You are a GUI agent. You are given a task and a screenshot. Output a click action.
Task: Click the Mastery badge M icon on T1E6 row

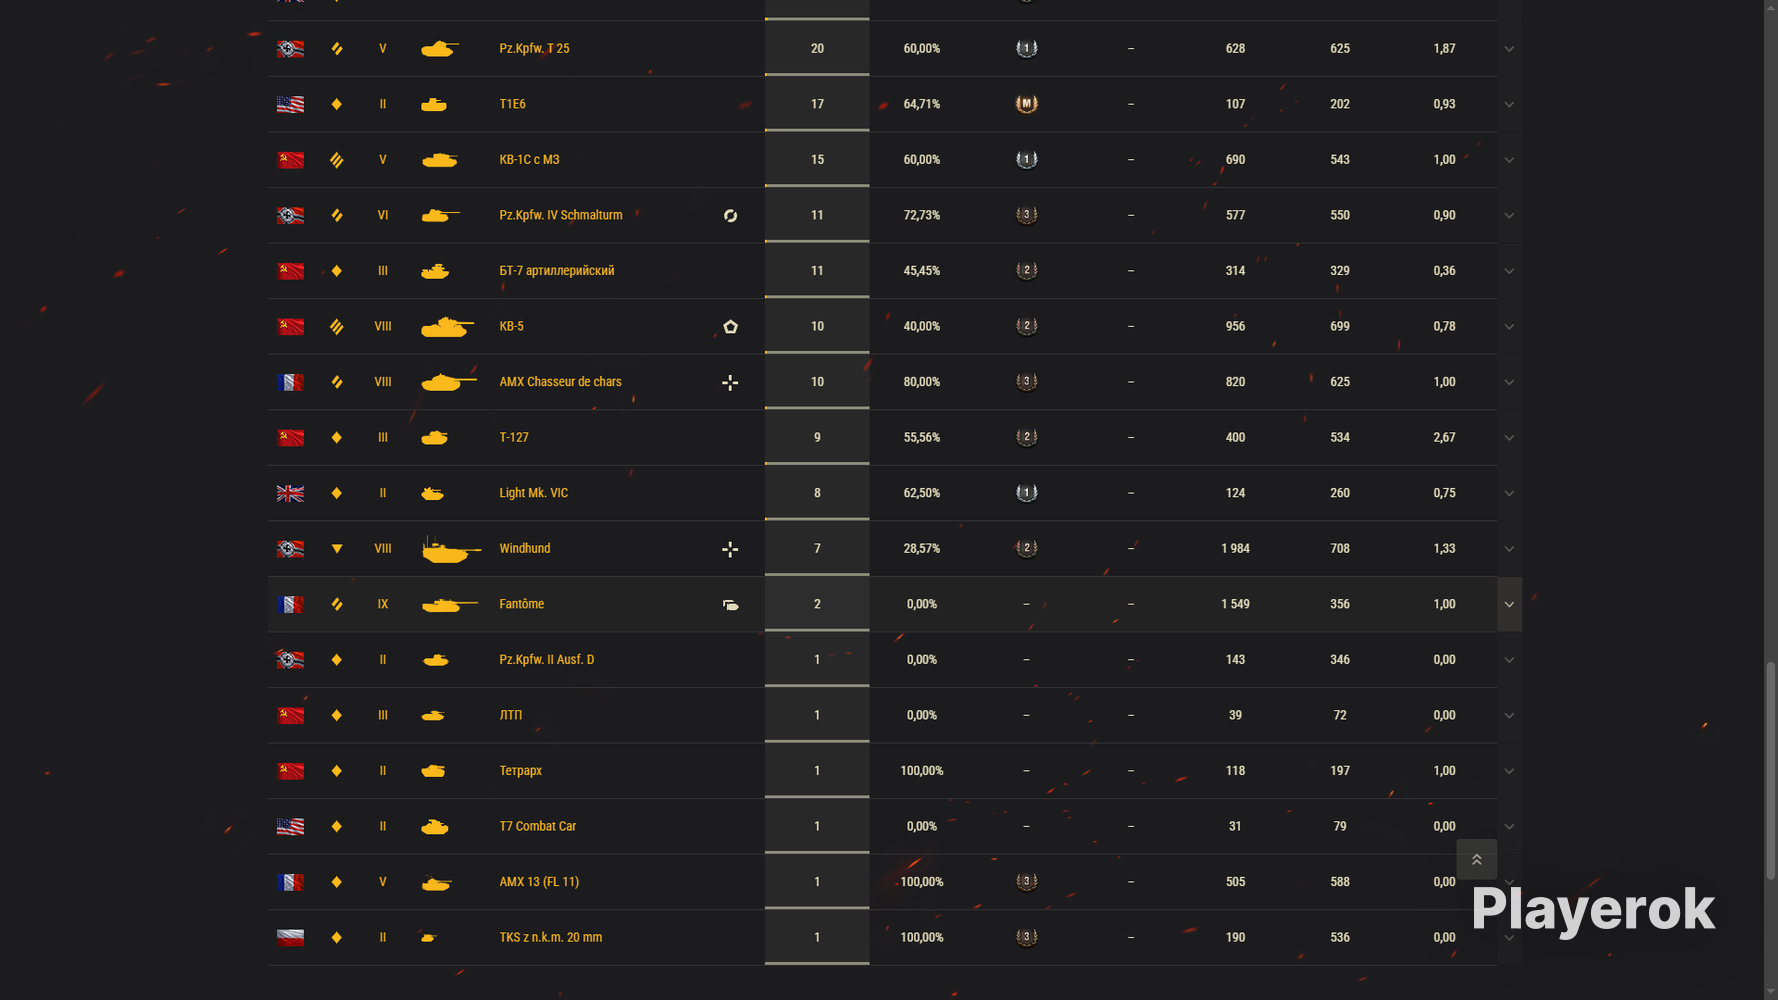coord(1026,104)
